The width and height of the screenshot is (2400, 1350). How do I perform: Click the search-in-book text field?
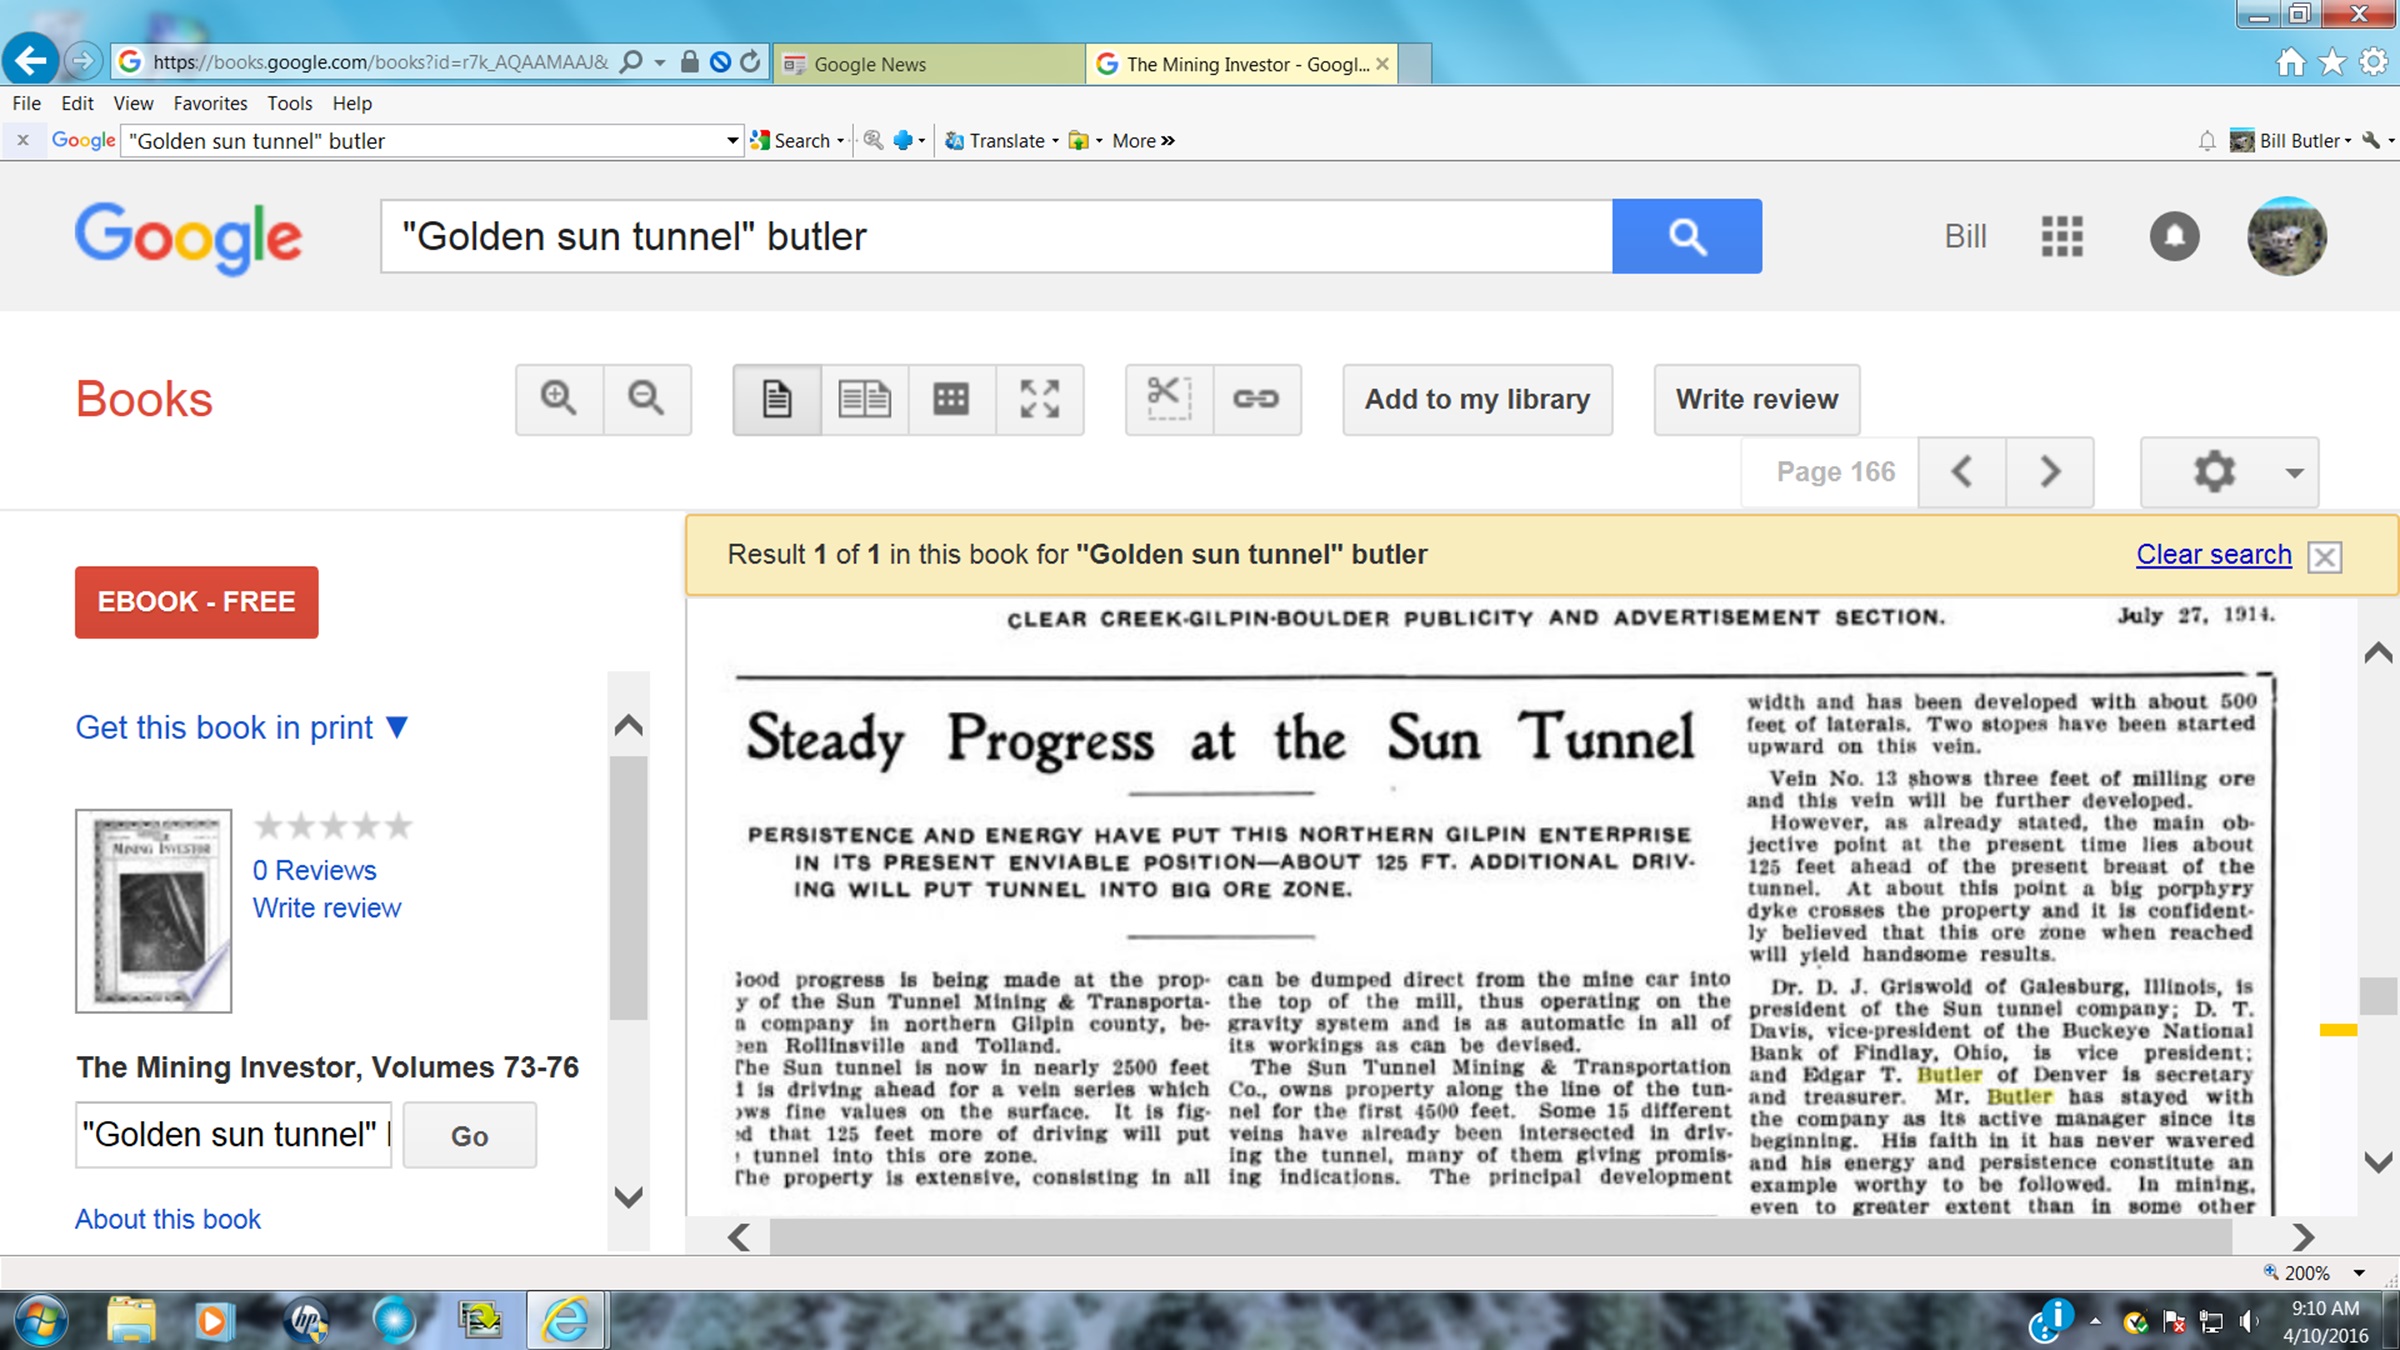click(x=234, y=1135)
